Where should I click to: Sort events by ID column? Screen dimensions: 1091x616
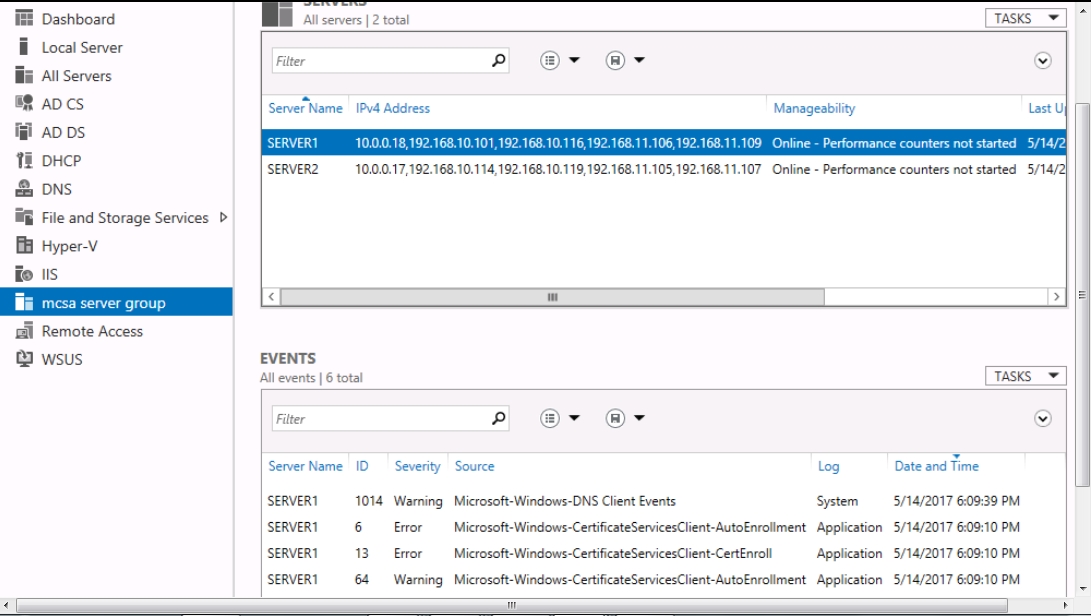point(362,466)
